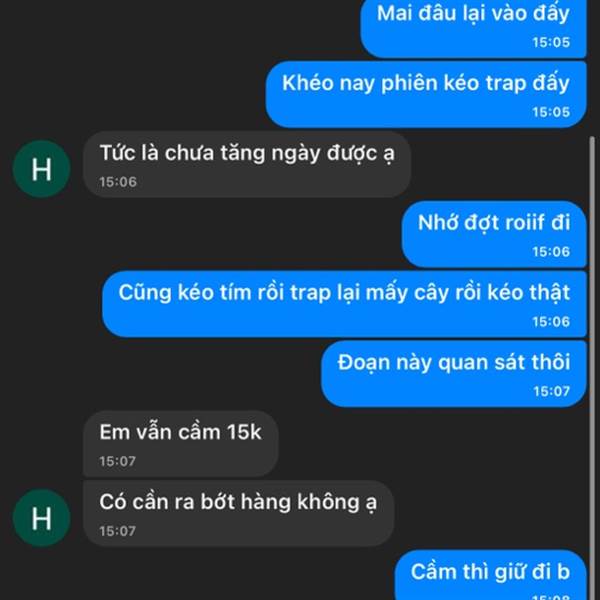Click message 'Tức là chưa tăng ngày được ạ'
The image size is (600, 600).
coord(247,164)
